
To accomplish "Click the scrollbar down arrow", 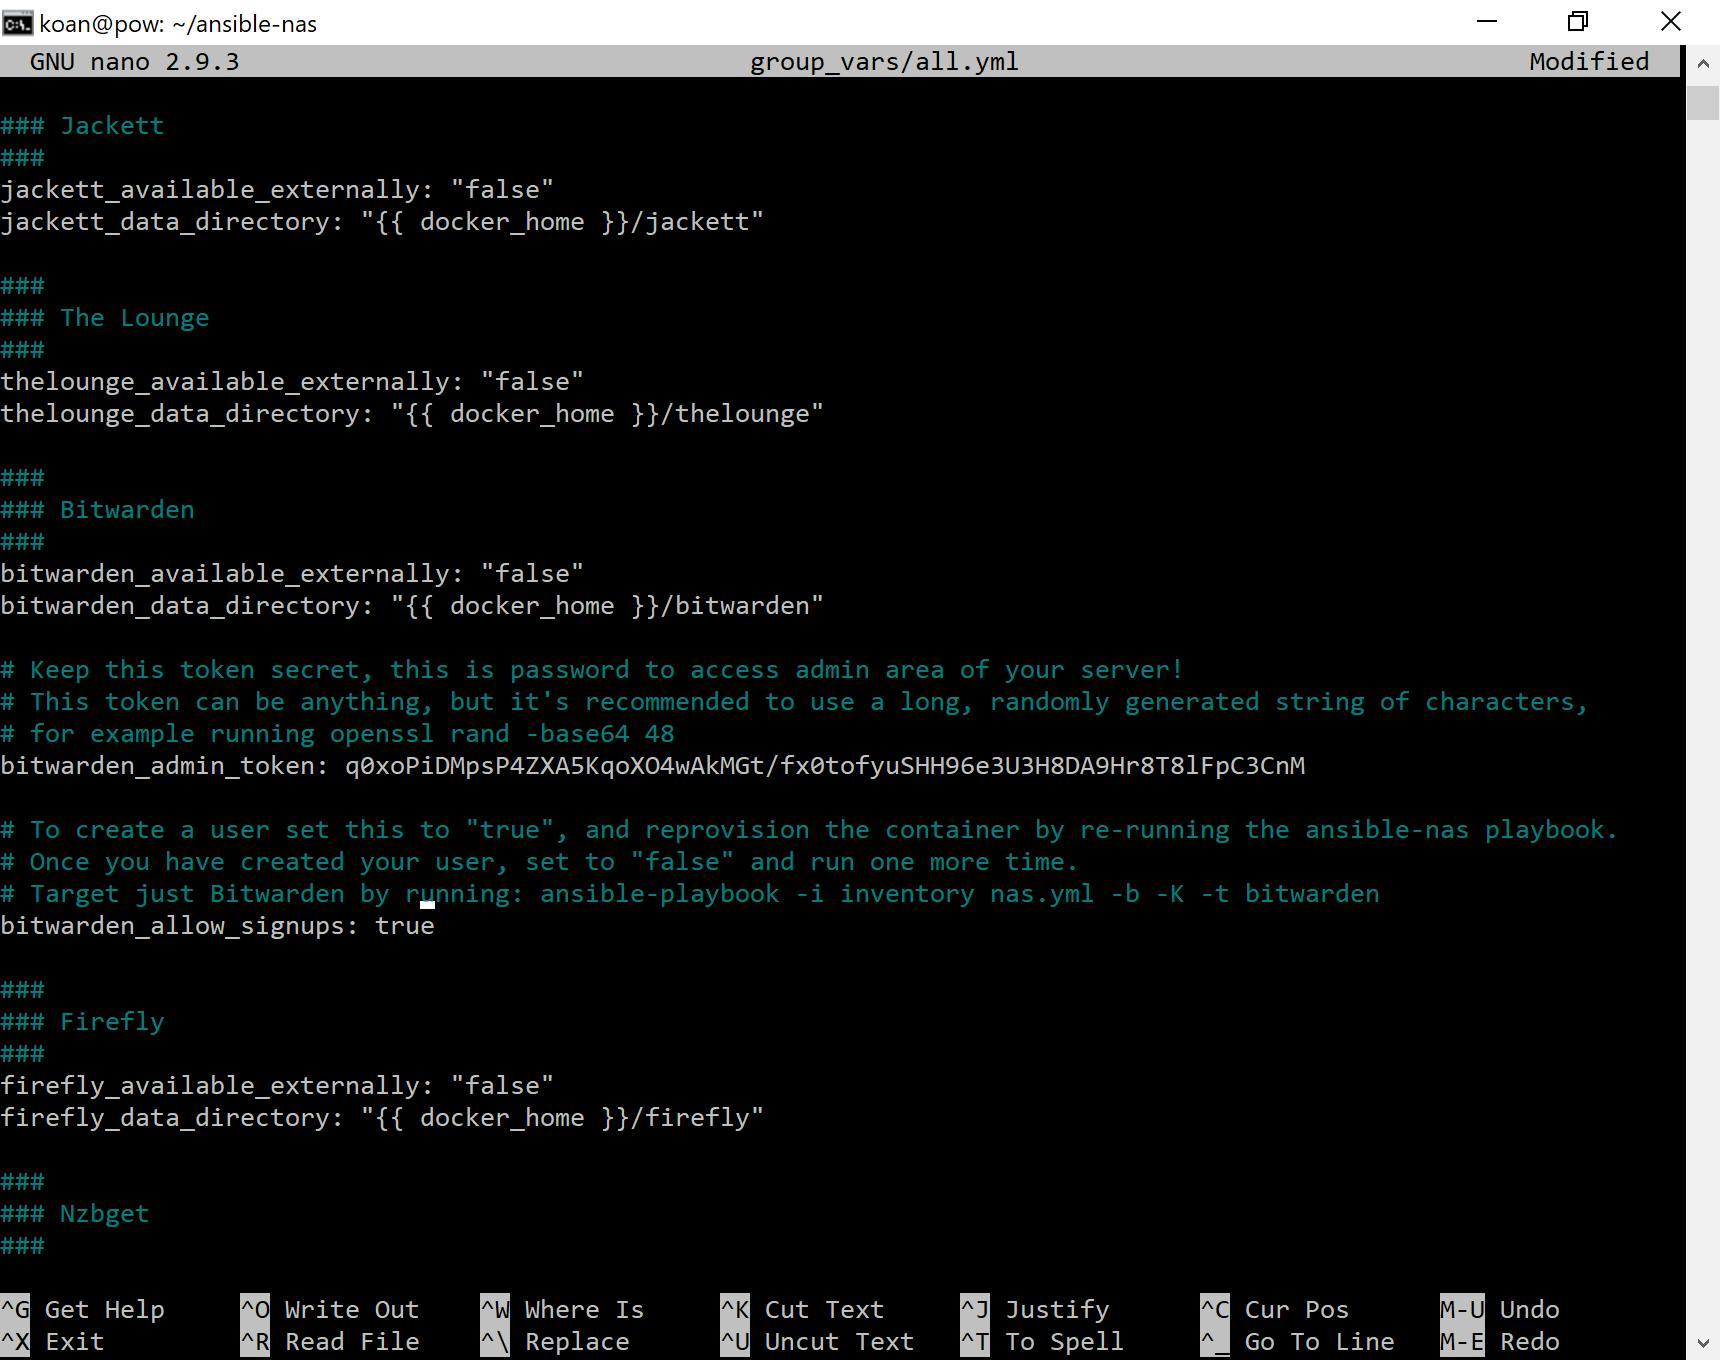I will pos(1703,1343).
